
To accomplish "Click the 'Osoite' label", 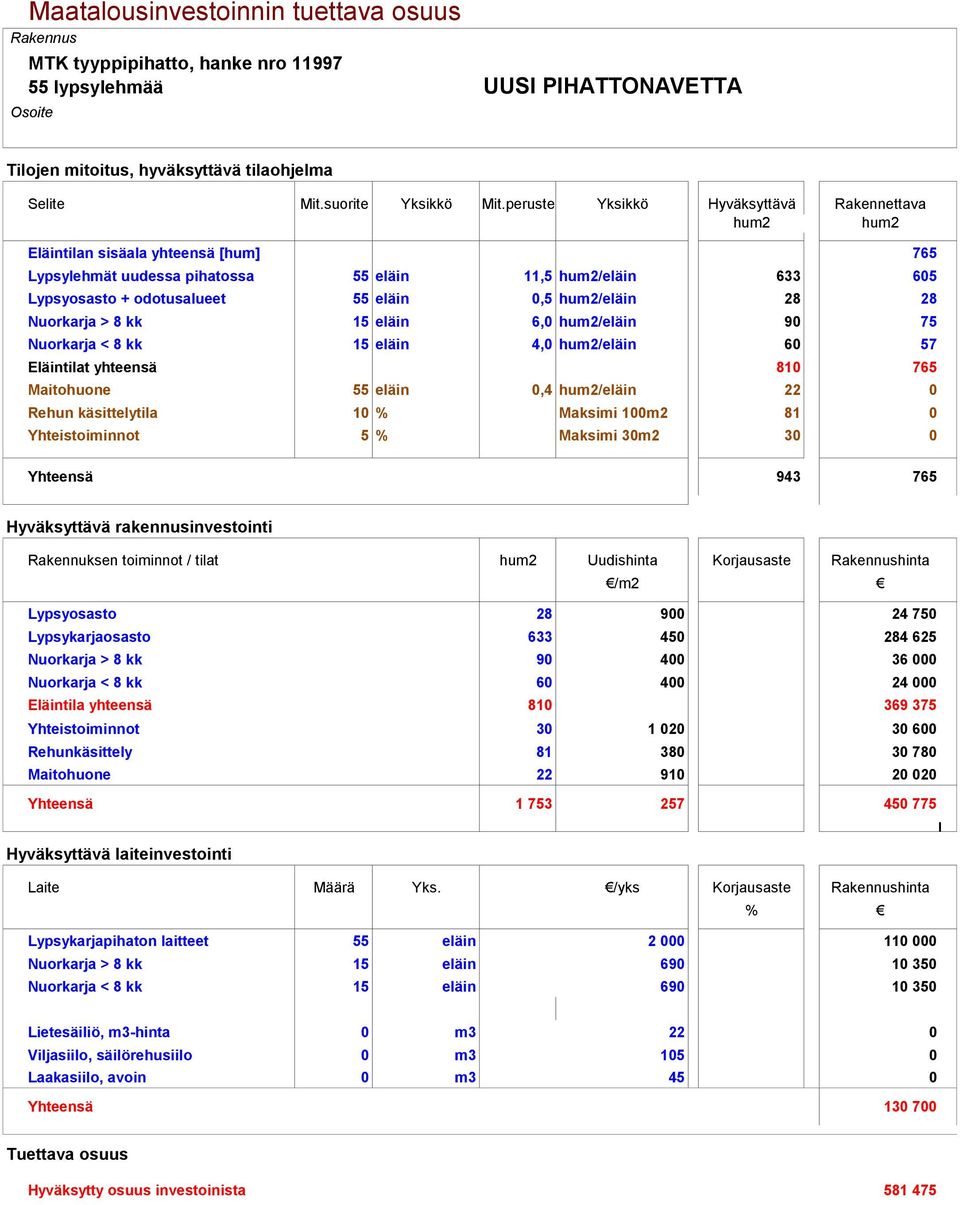I will [32, 112].
